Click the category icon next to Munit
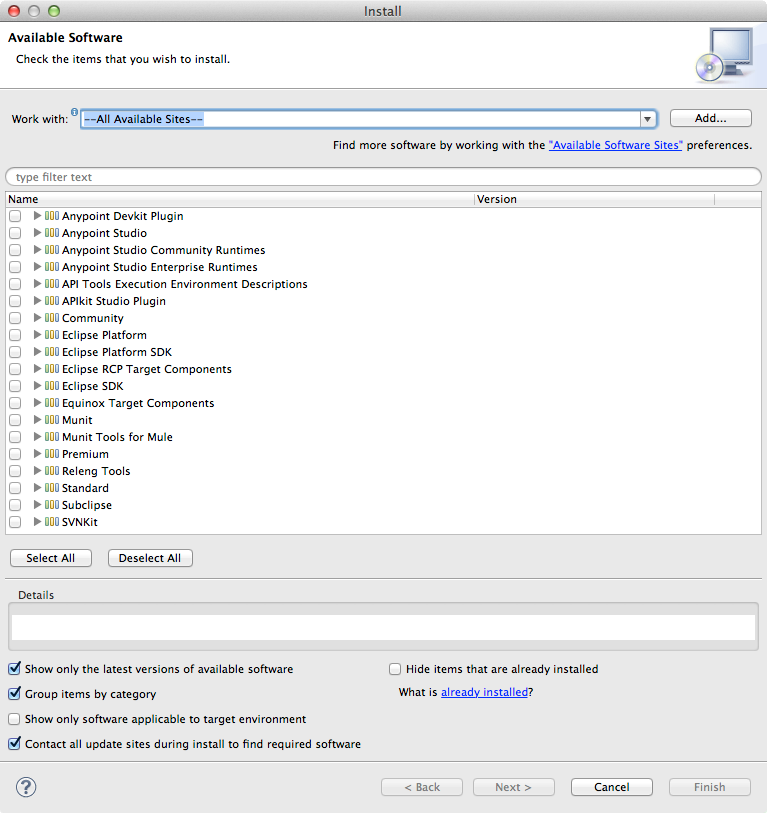 [52, 420]
